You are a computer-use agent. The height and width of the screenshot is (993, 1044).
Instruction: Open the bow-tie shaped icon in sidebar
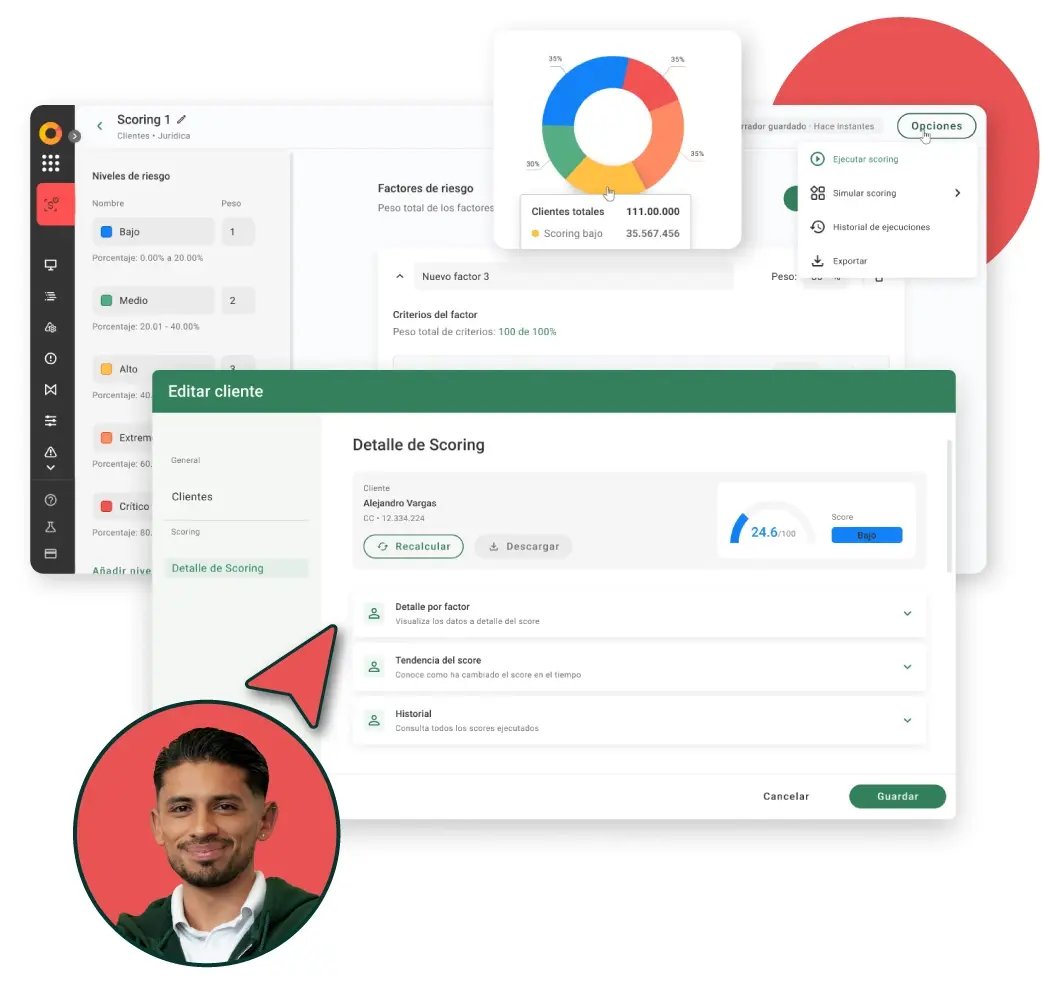click(x=51, y=390)
